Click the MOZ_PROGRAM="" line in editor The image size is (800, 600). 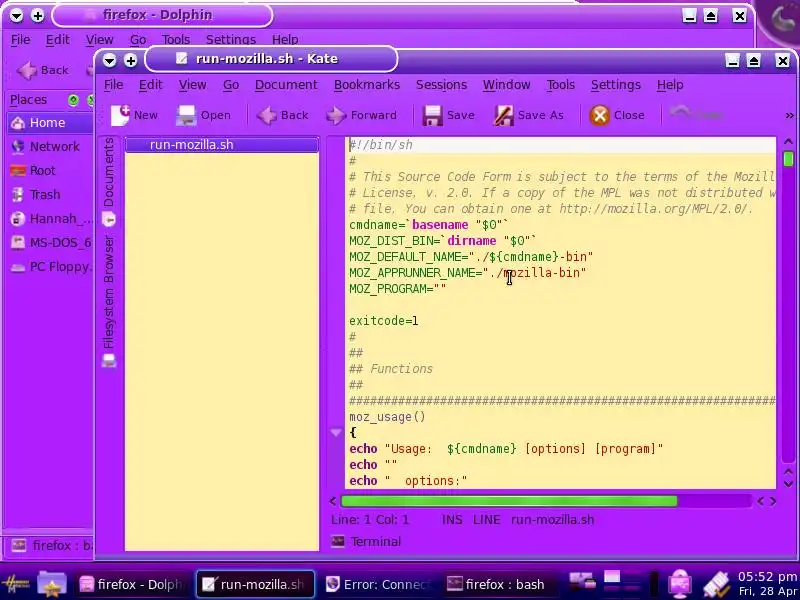pos(397,289)
